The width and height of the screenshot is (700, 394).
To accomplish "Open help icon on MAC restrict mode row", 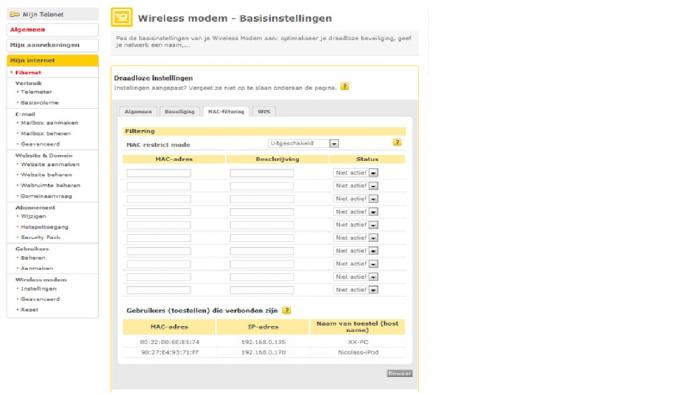I will (397, 143).
